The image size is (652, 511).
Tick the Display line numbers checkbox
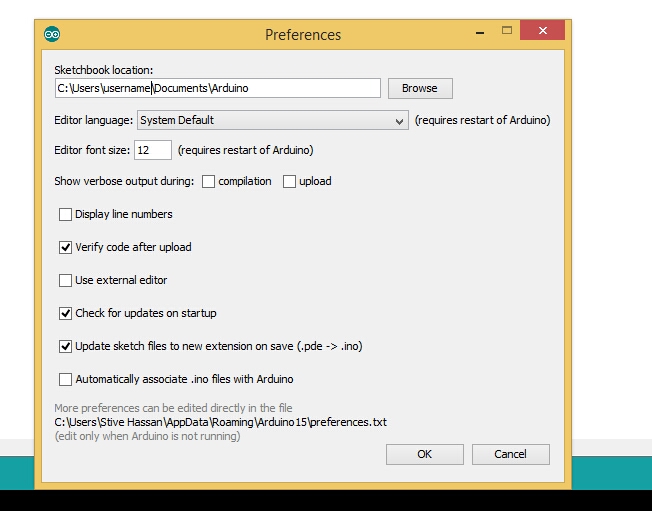[x=65, y=214]
